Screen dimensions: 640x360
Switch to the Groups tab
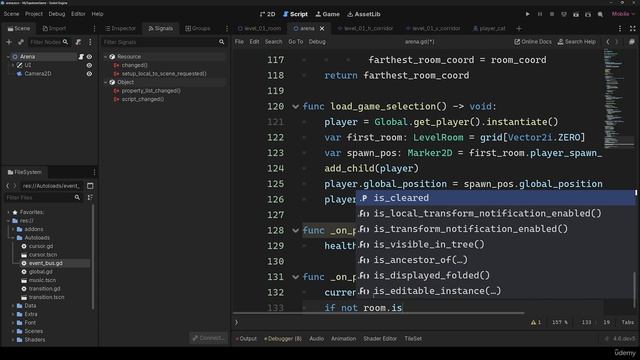click(x=198, y=29)
